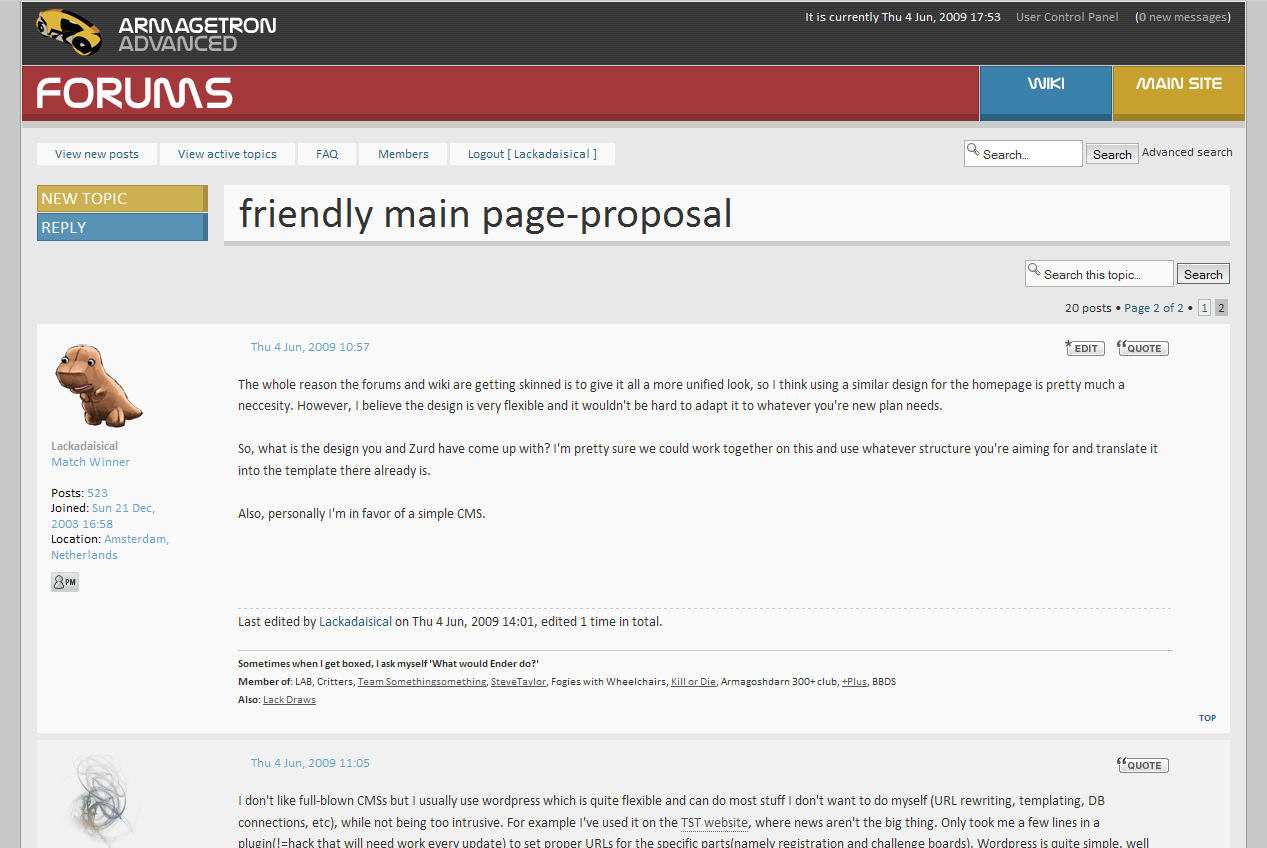
Task: Click Lackadaisical's dinosaur avatar
Action: tap(97, 385)
